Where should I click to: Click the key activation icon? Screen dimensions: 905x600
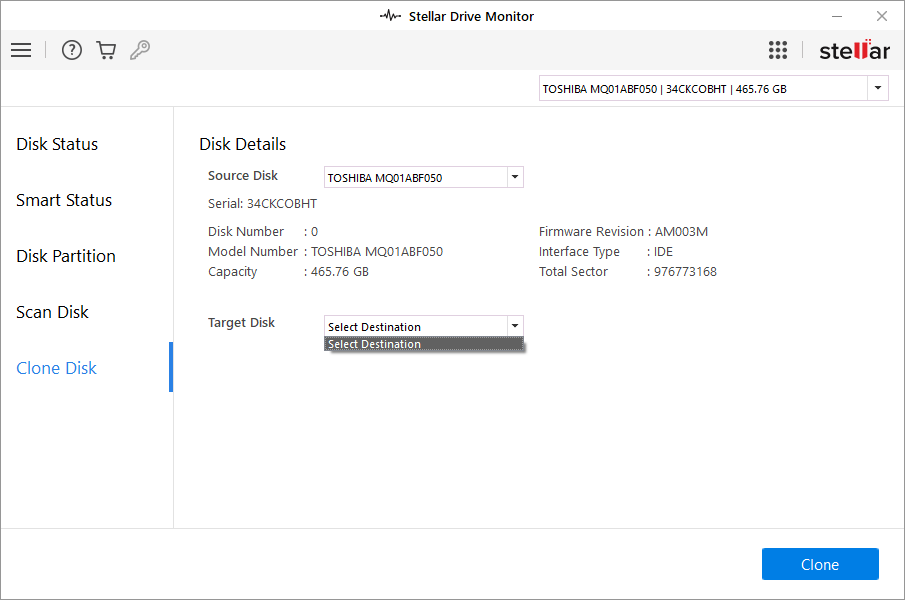click(x=140, y=50)
